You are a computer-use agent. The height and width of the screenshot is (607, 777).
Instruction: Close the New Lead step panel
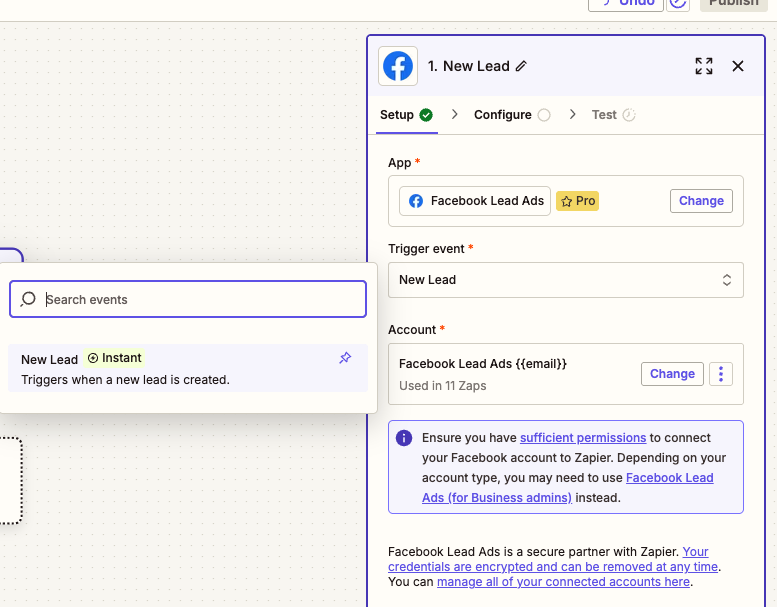tap(738, 66)
